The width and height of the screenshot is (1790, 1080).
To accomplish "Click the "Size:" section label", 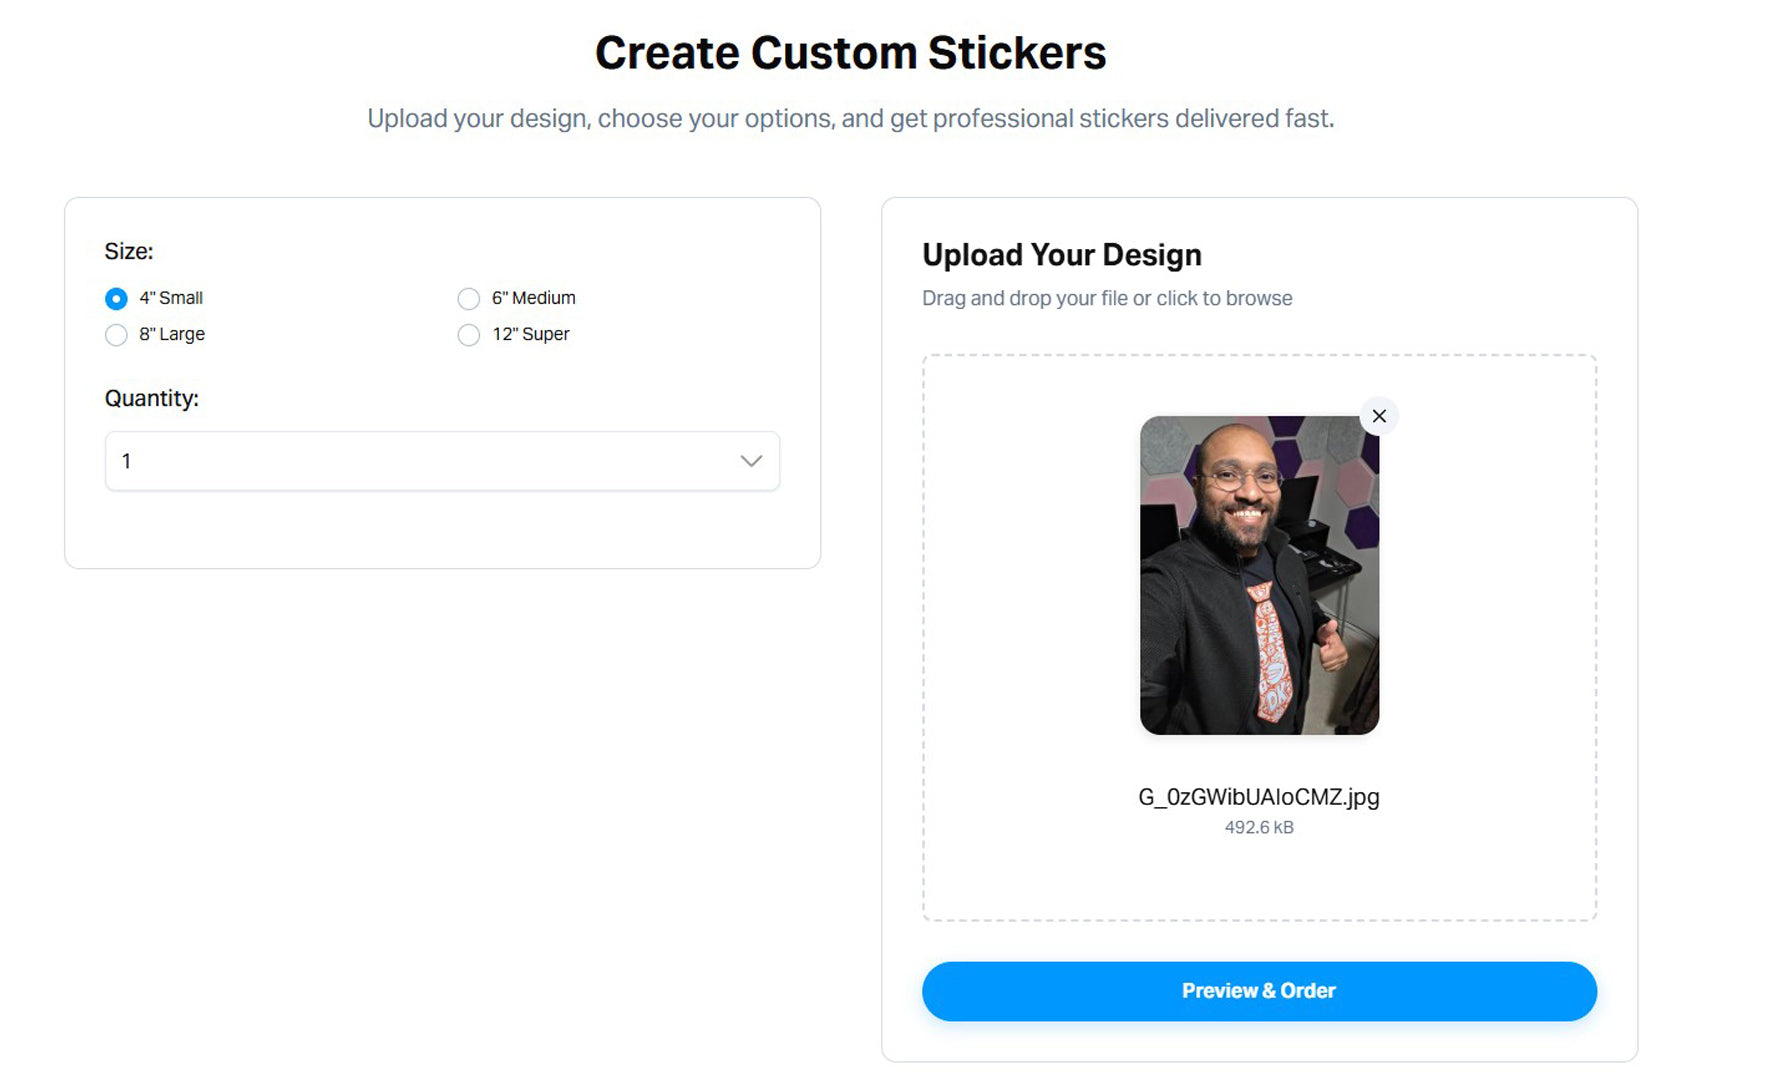I will 129,251.
